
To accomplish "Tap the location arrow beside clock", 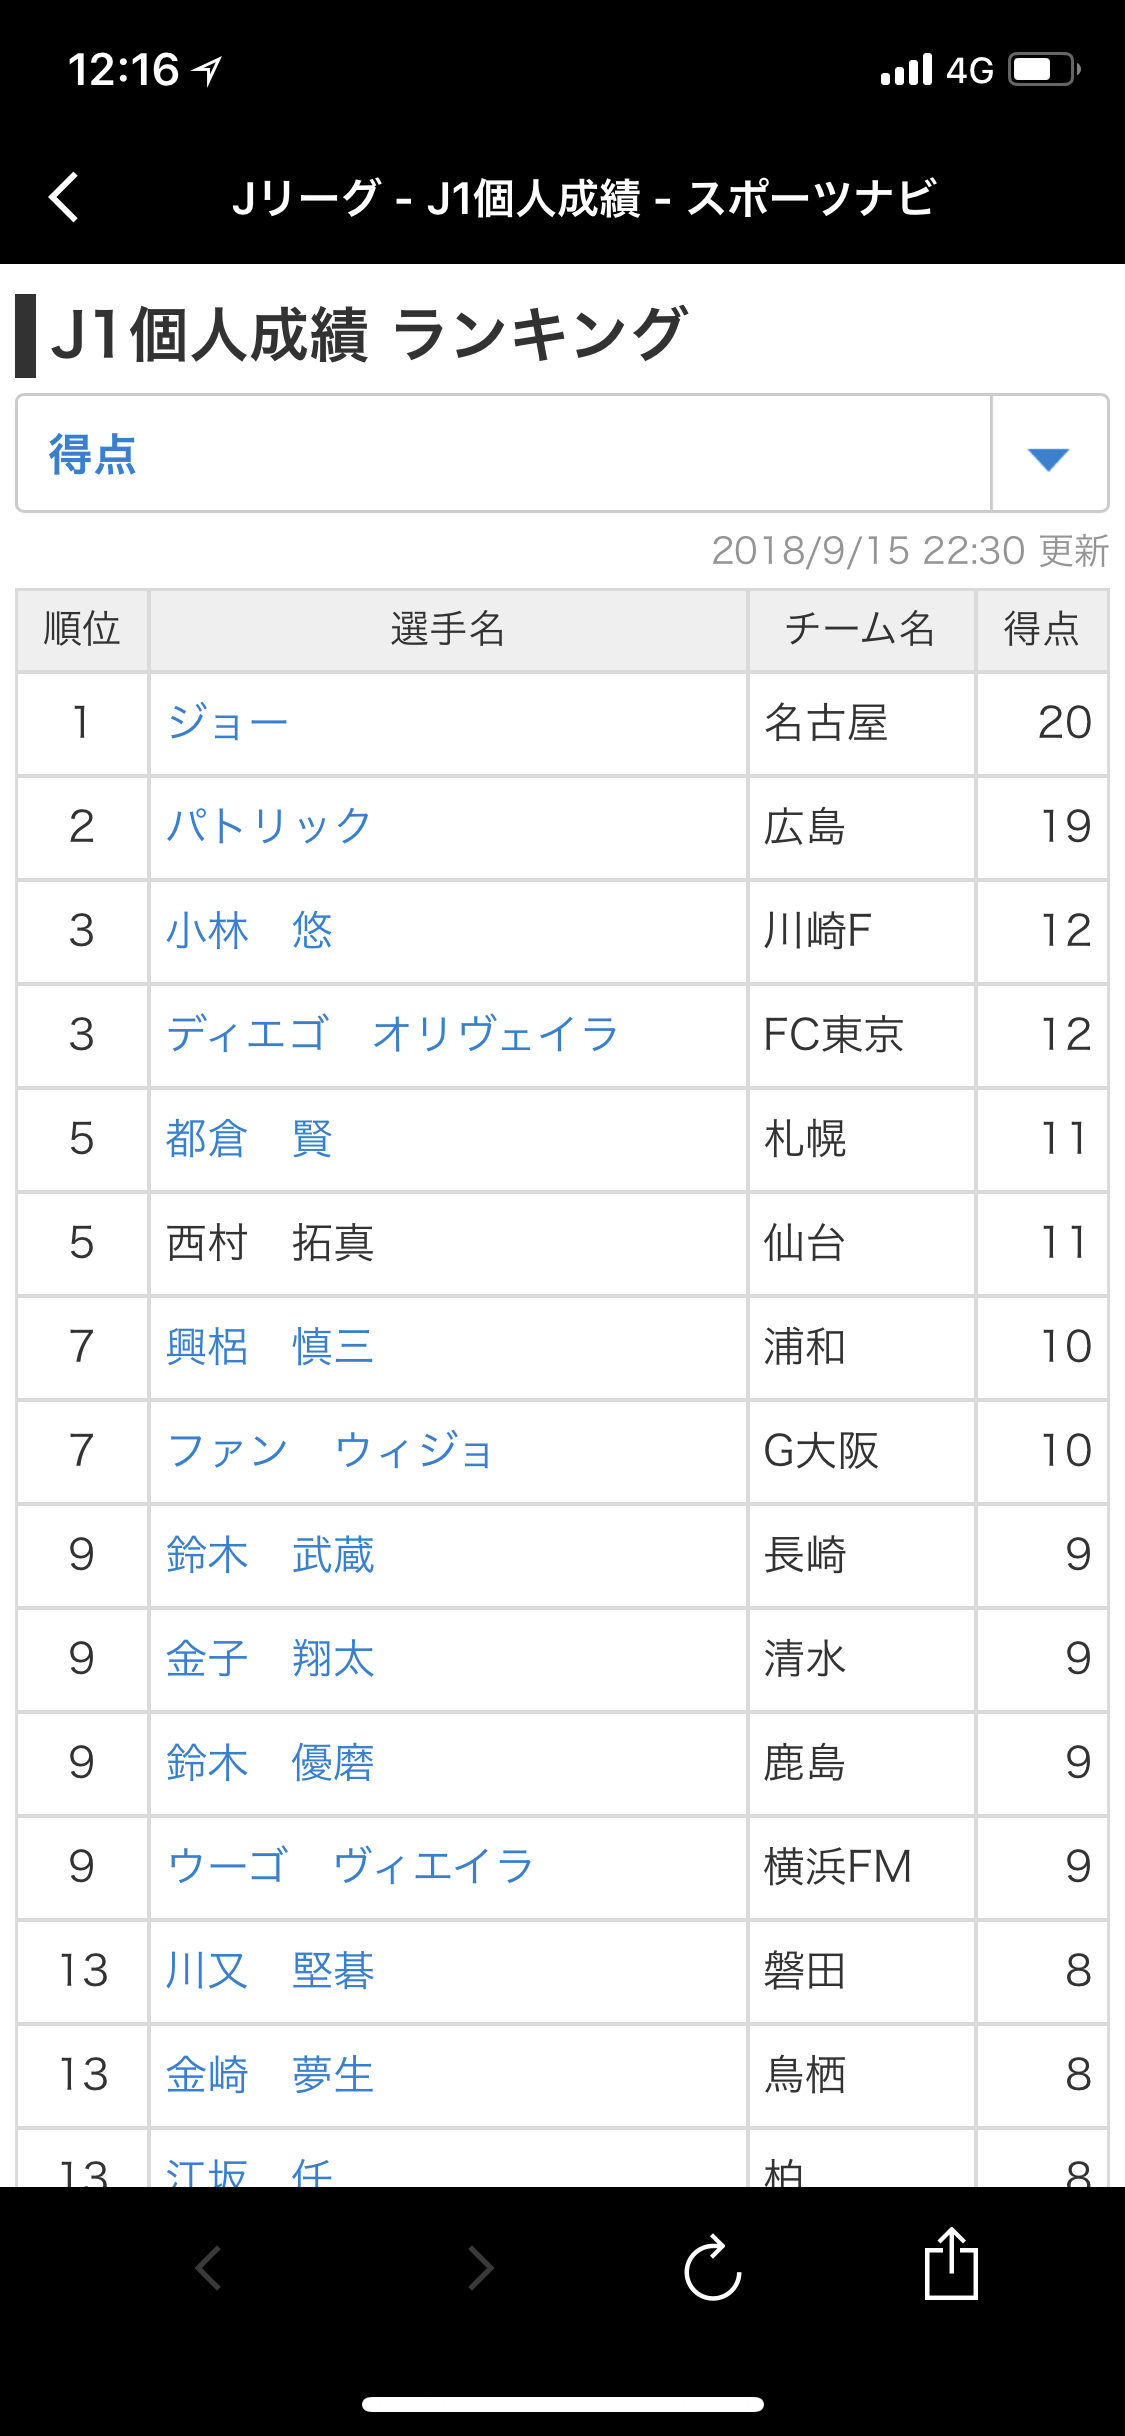I will 207,71.
